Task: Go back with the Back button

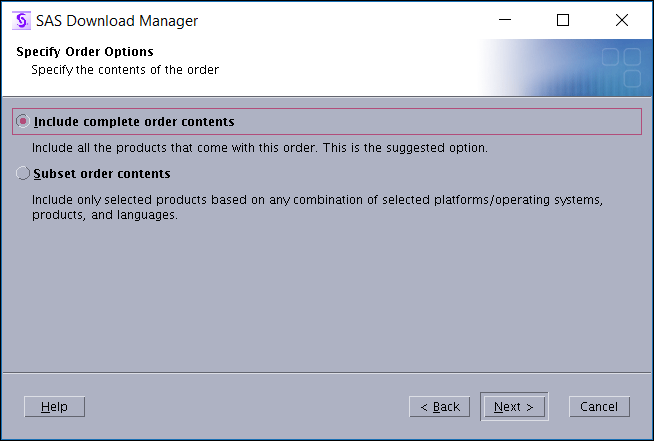Action: click(x=439, y=407)
